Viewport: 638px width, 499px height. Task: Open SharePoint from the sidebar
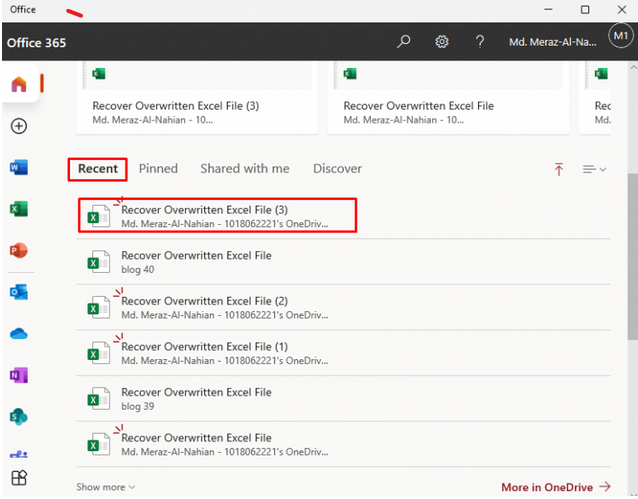pos(19,417)
